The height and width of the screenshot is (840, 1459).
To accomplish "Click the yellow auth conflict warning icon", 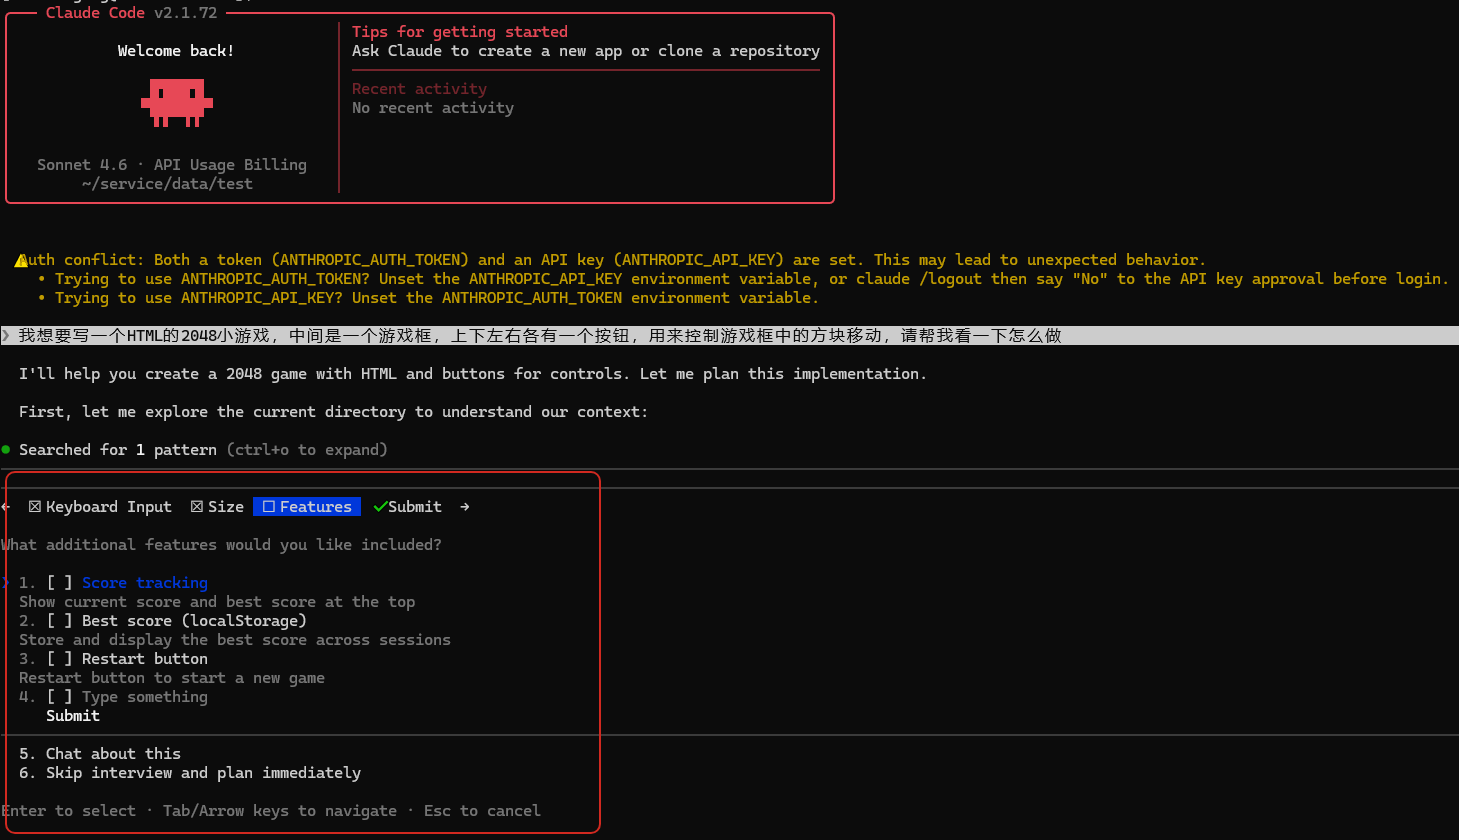I will [21, 261].
